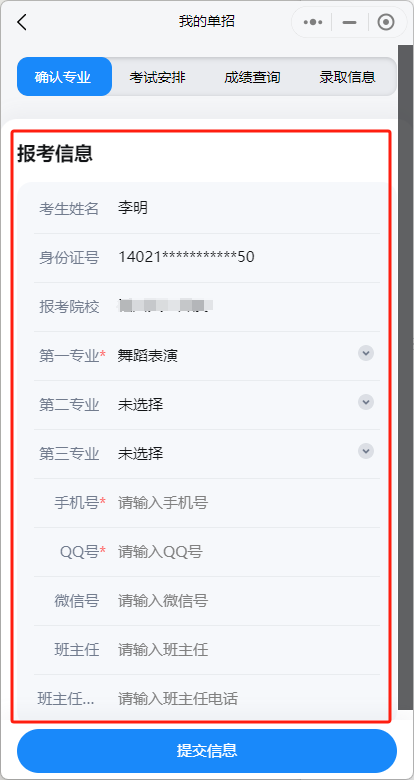Go back using the left arrow icon
This screenshot has width=414, height=780.
pos(21,22)
